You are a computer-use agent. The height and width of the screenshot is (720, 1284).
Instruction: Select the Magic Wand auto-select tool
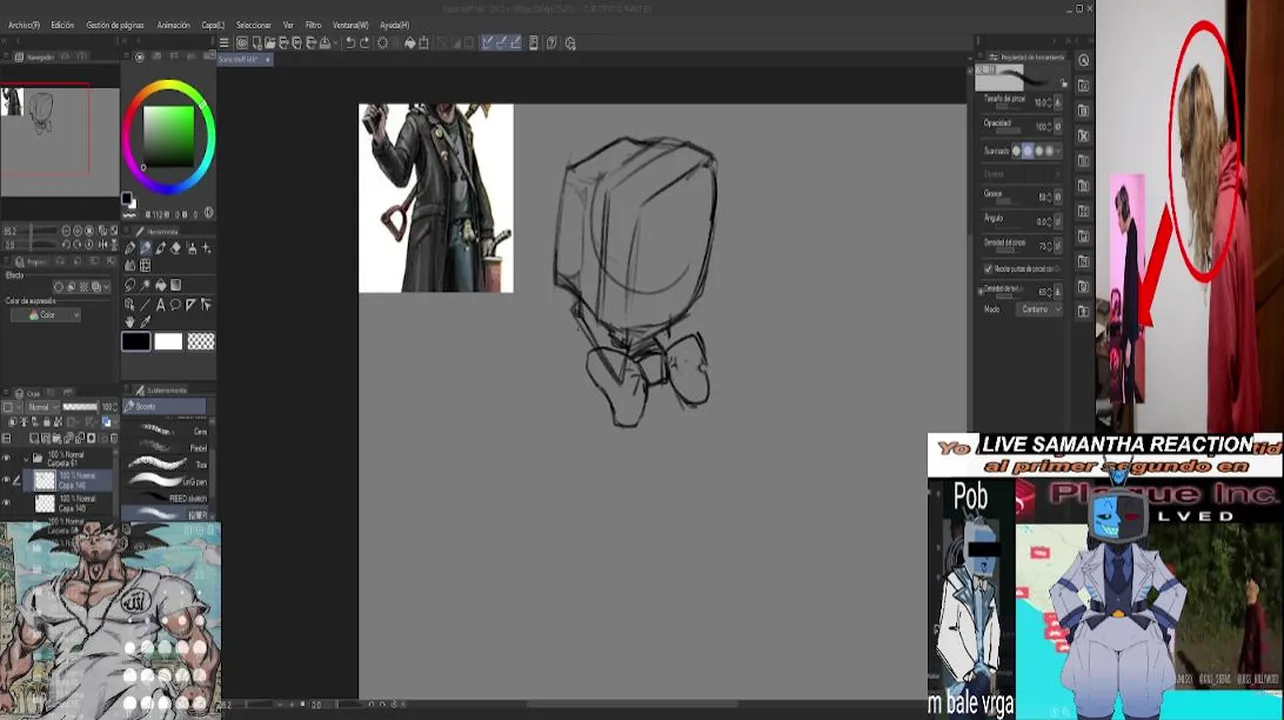point(145,286)
